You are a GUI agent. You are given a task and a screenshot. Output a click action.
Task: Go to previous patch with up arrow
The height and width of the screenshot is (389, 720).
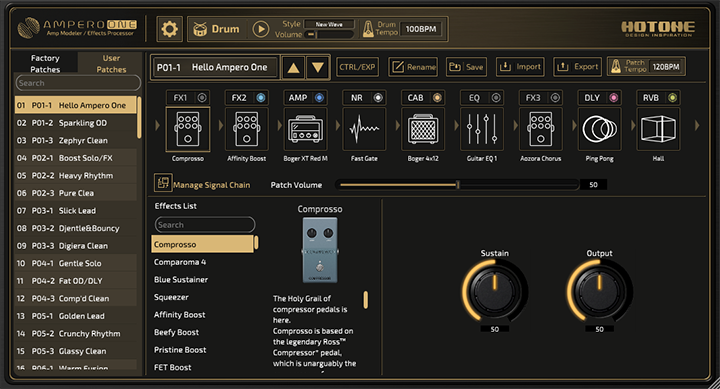pos(293,68)
